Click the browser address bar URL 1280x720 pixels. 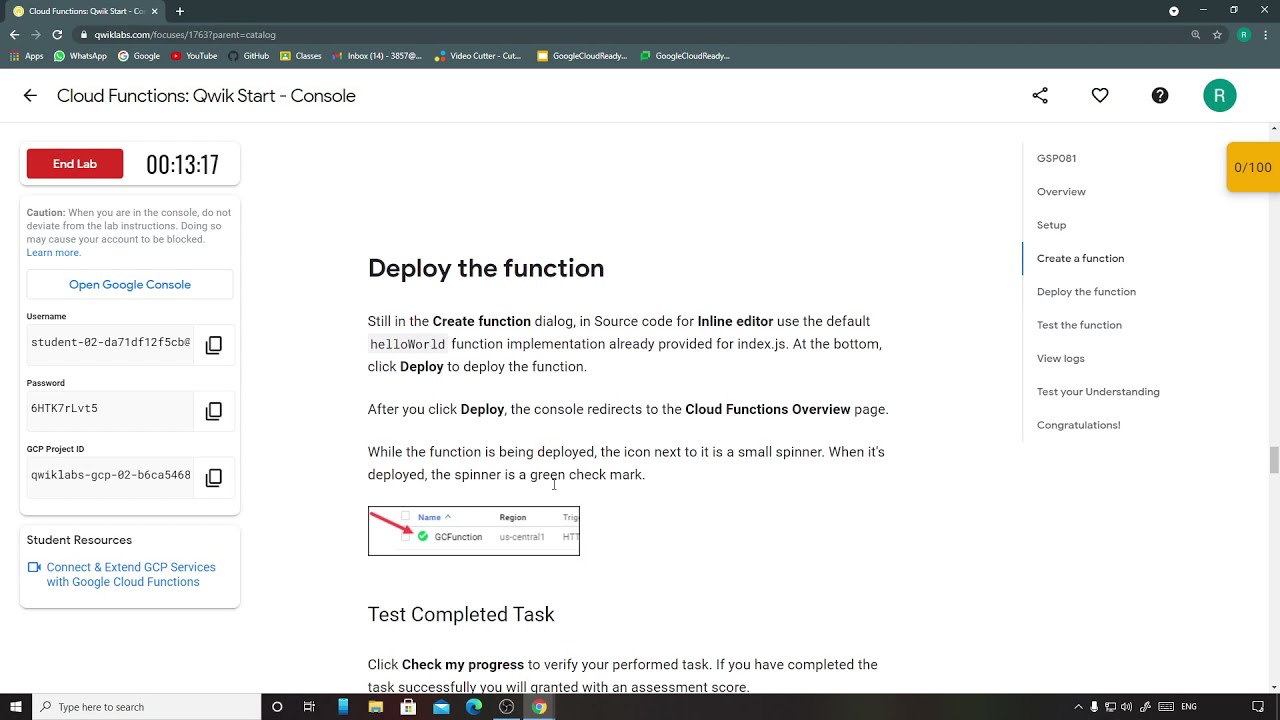pos(185,35)
